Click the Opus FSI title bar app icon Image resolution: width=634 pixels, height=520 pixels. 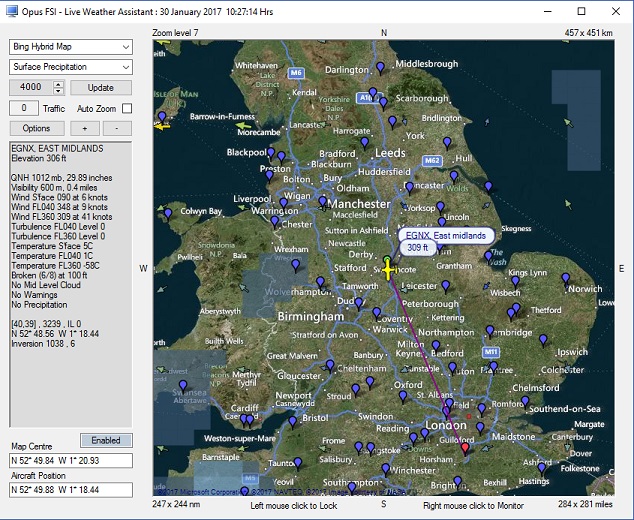(x=12, y=11)
